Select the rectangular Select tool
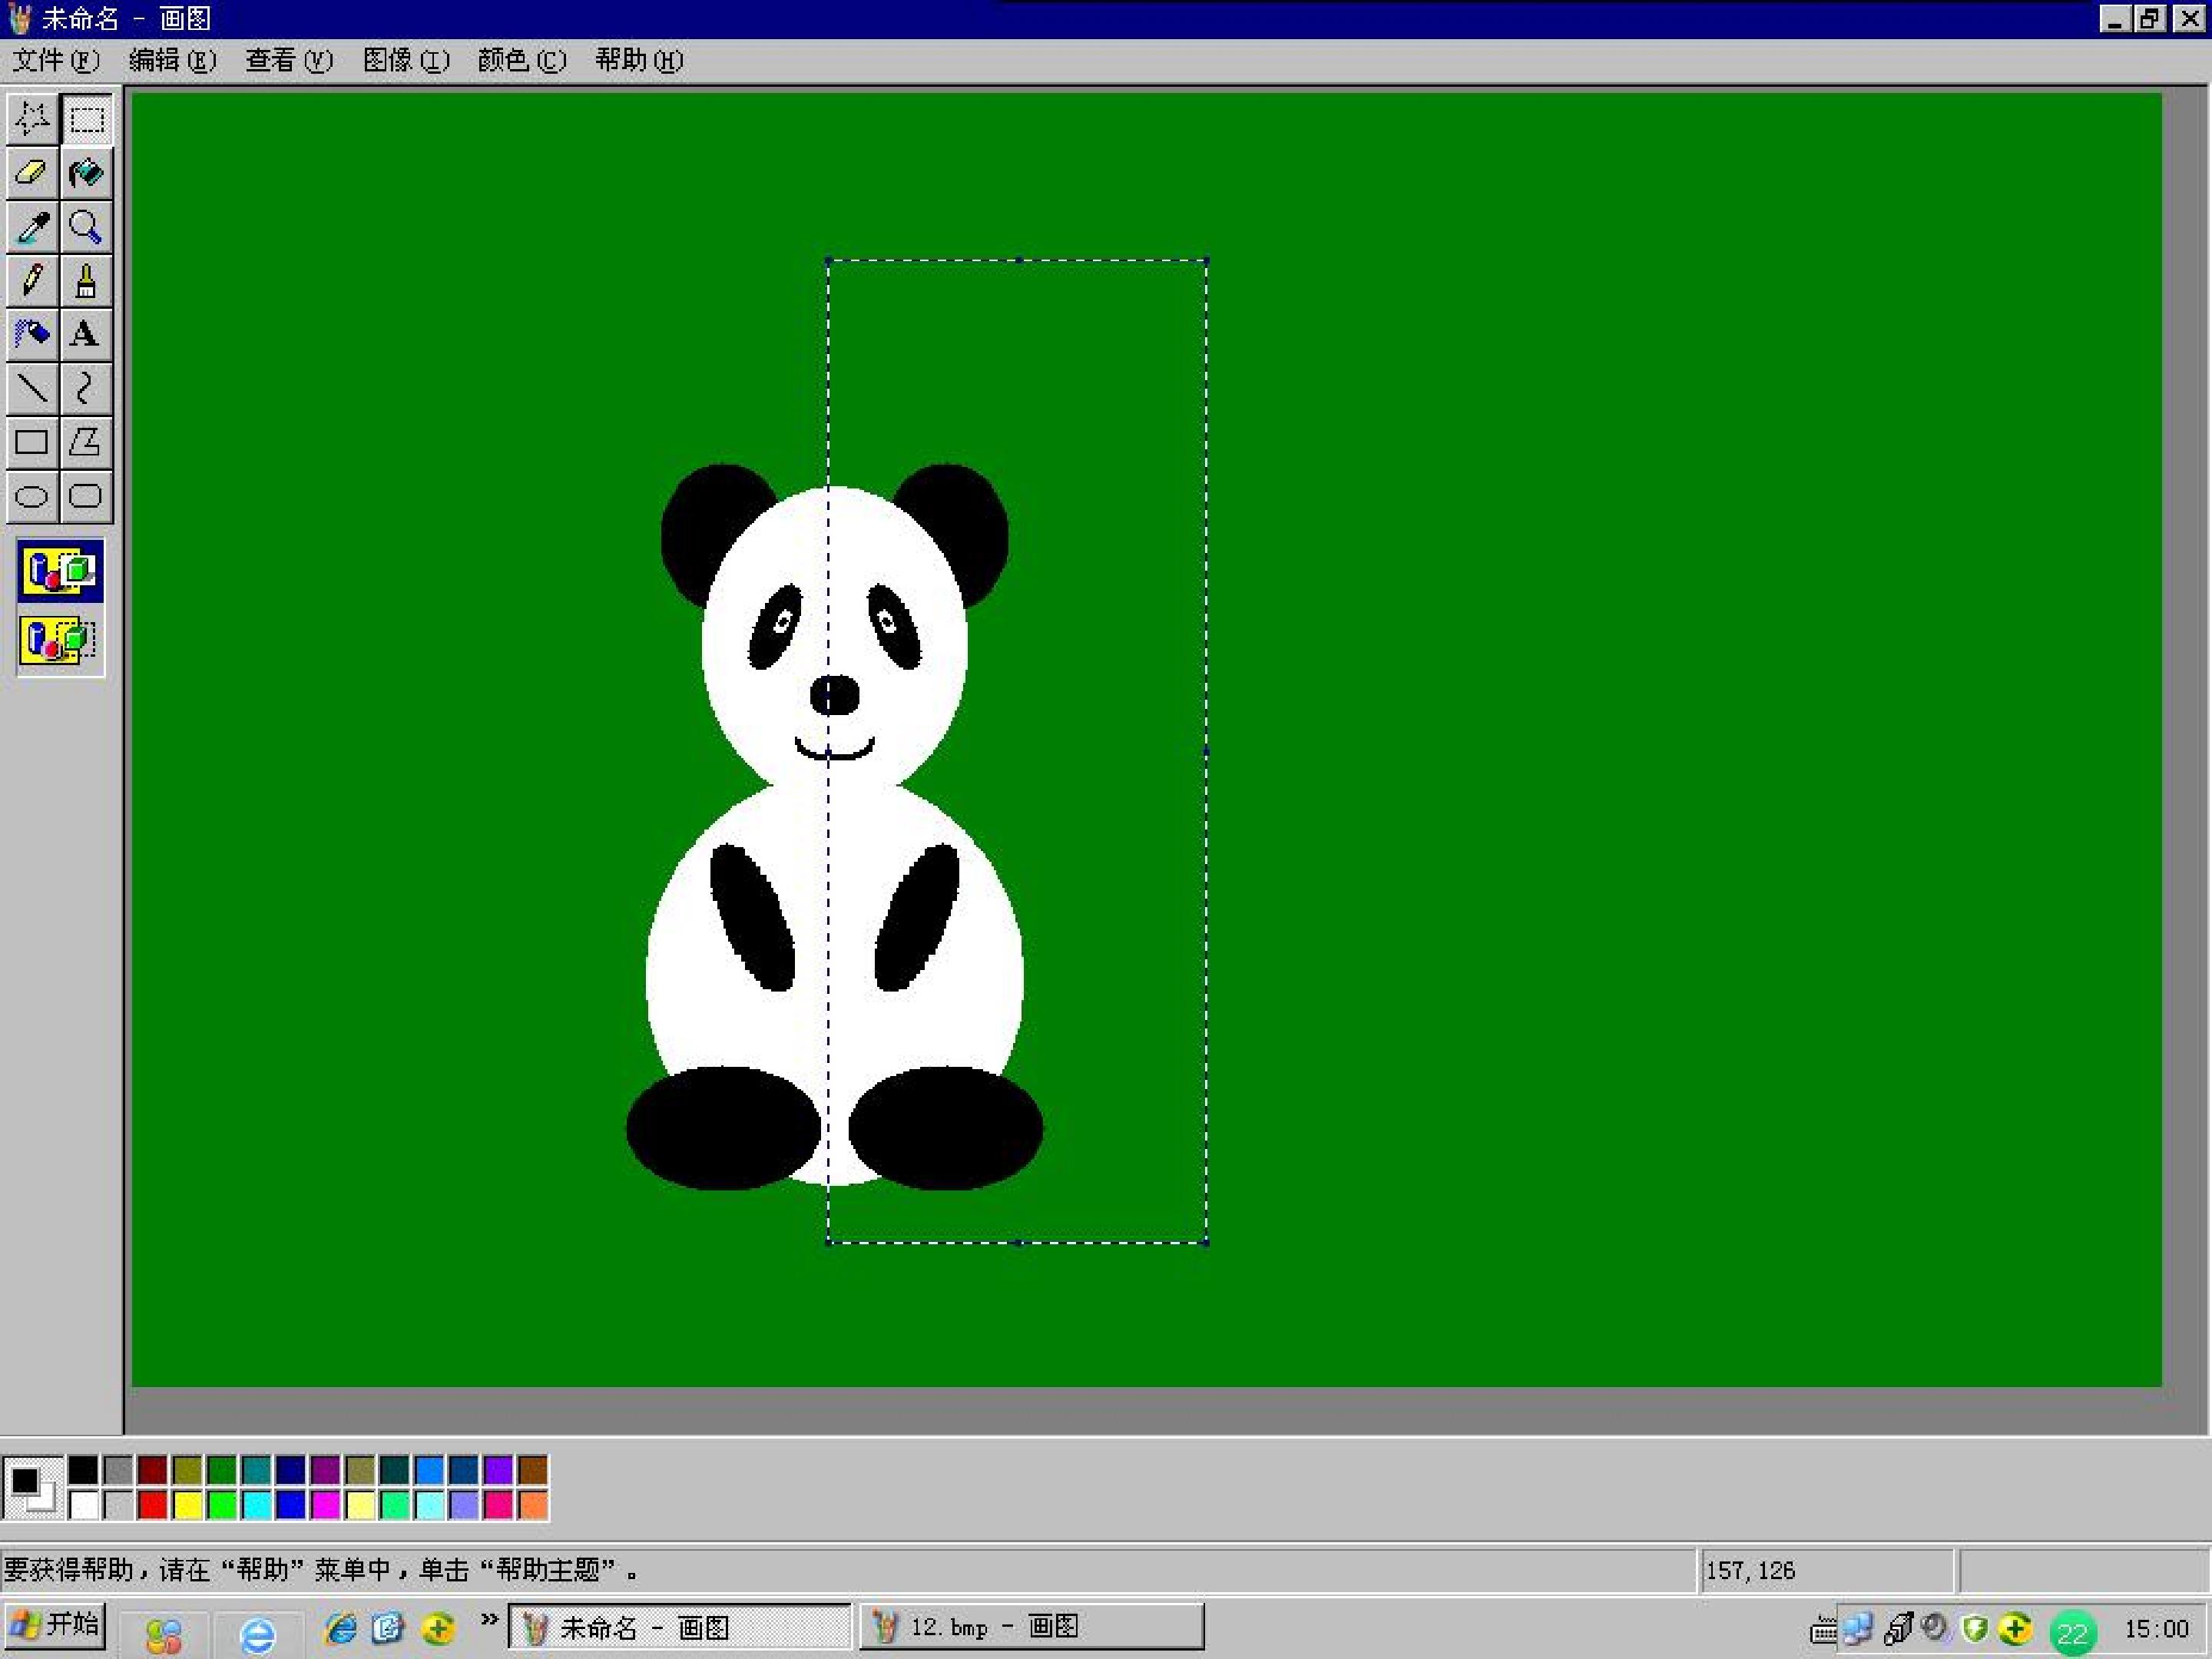 pyautogui.click(x=87, y=119)
